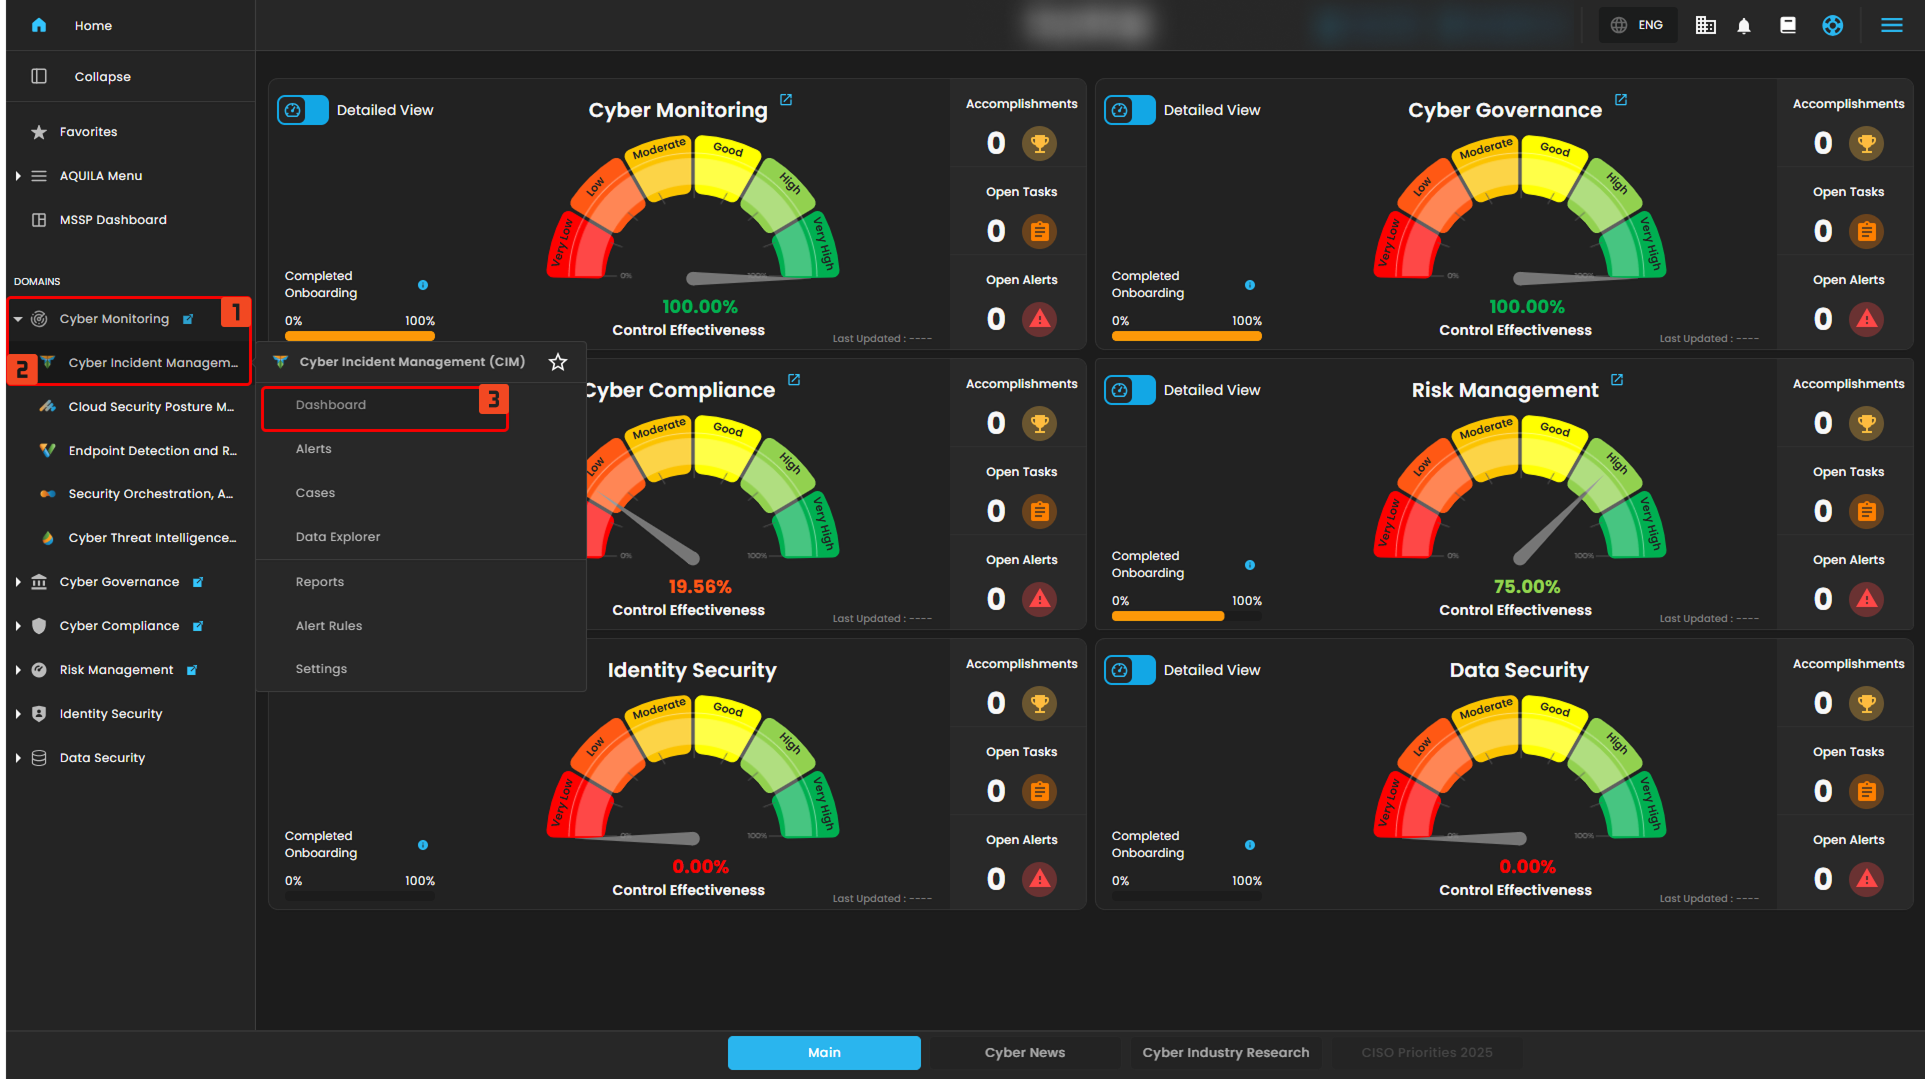Click Risk Management panel's open tasks clipboard icon
The width and height of the screenshot is (1925, 1079).
(x=1866, y=512)
